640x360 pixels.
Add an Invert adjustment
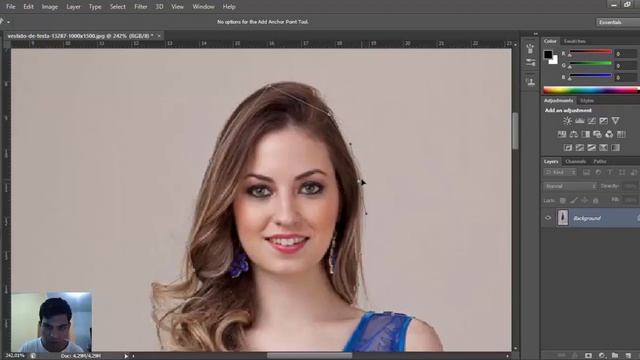[568, 147]
